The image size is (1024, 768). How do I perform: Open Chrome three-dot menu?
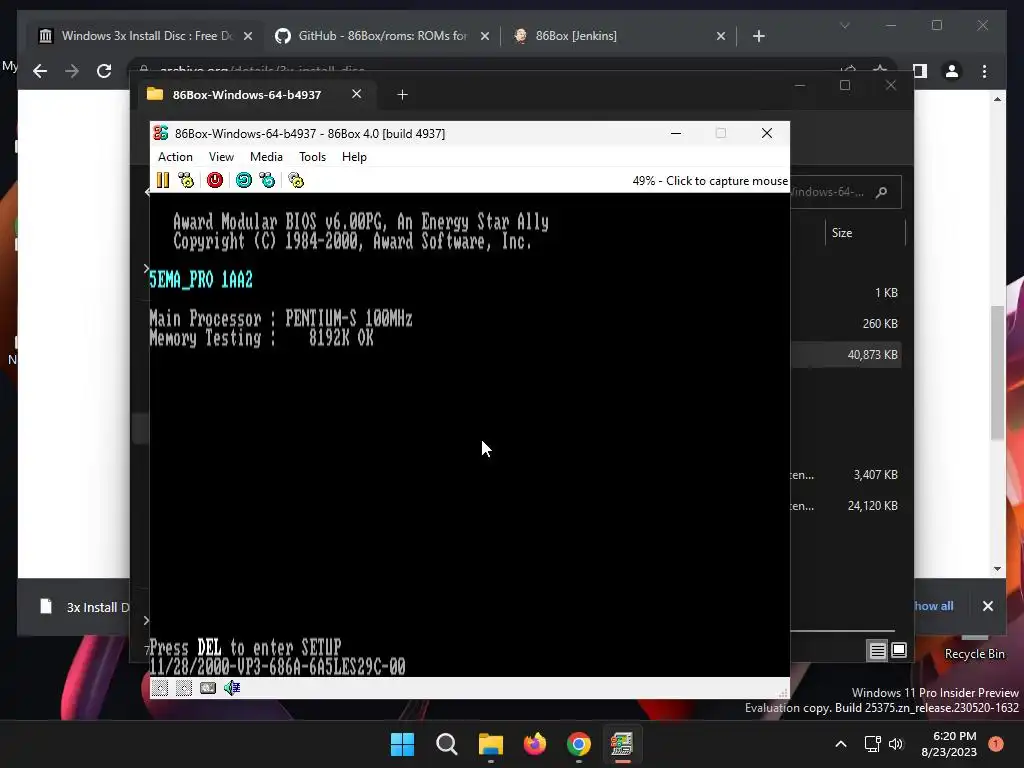click(x=984, y=71)
